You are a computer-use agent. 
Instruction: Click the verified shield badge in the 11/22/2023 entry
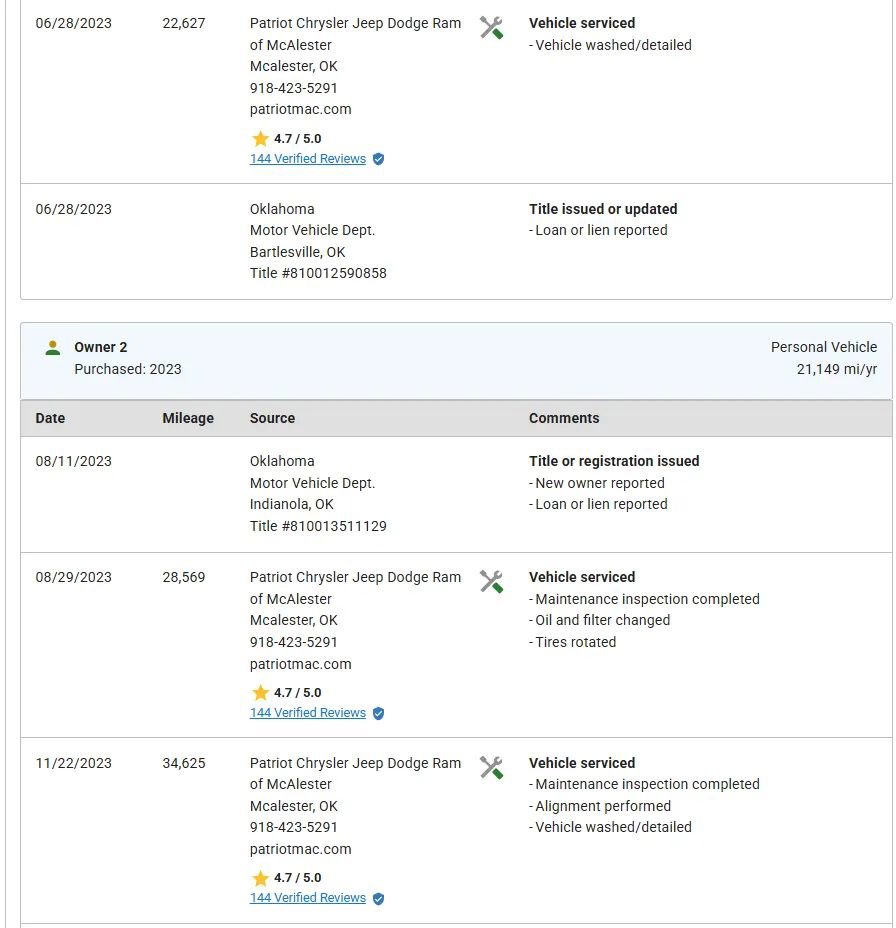coord(378,899)
